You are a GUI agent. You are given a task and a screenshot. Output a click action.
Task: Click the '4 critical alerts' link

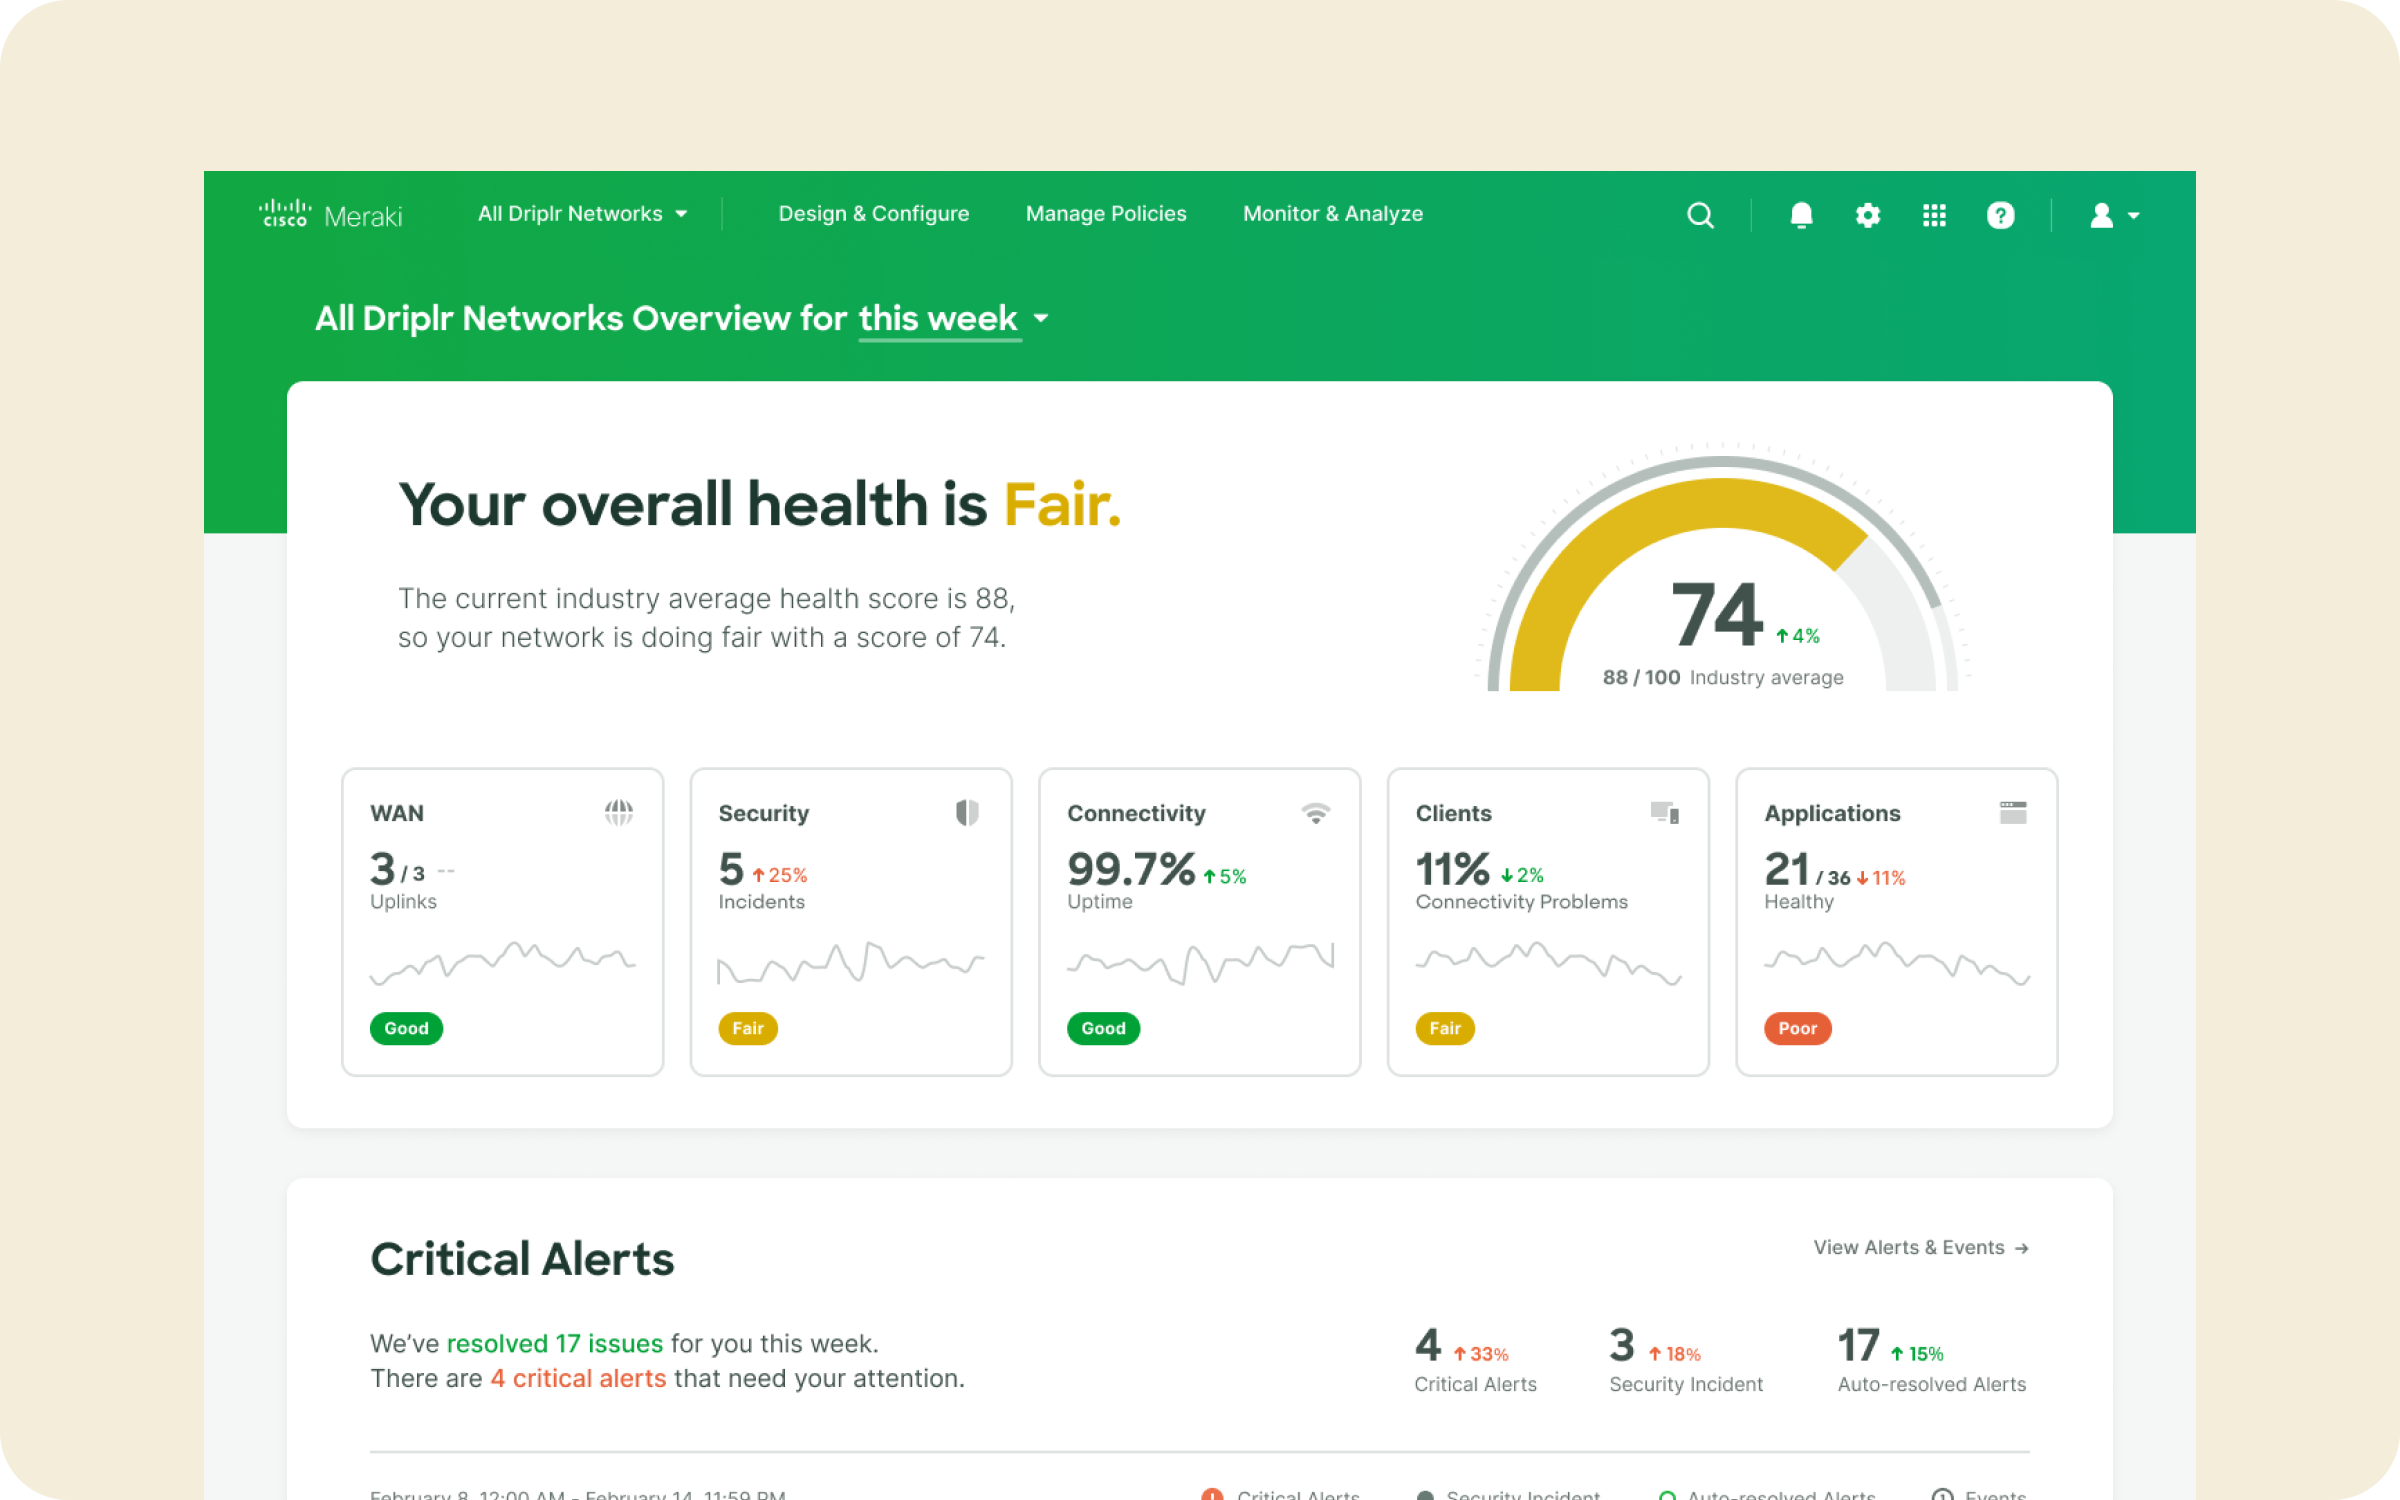[x=578, y=1378]
